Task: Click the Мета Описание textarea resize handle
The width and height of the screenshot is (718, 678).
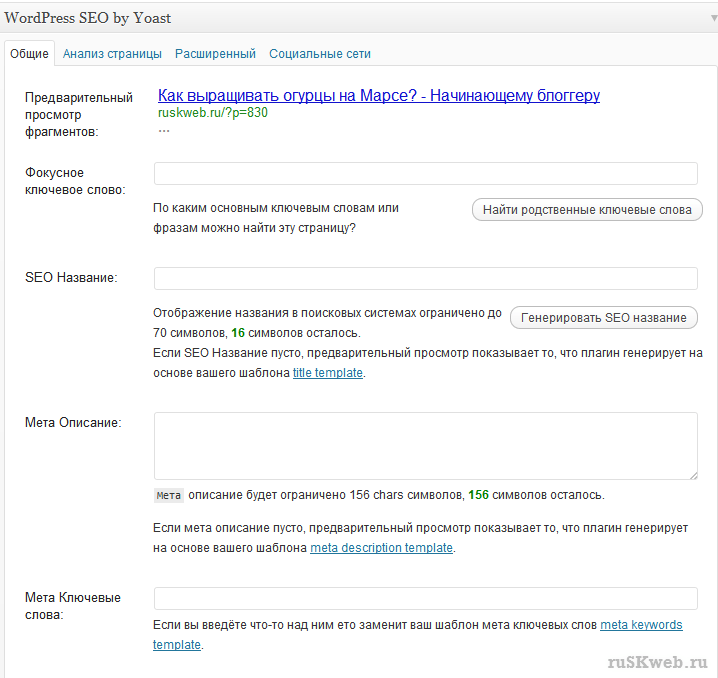Action: [x=692, y=474]
